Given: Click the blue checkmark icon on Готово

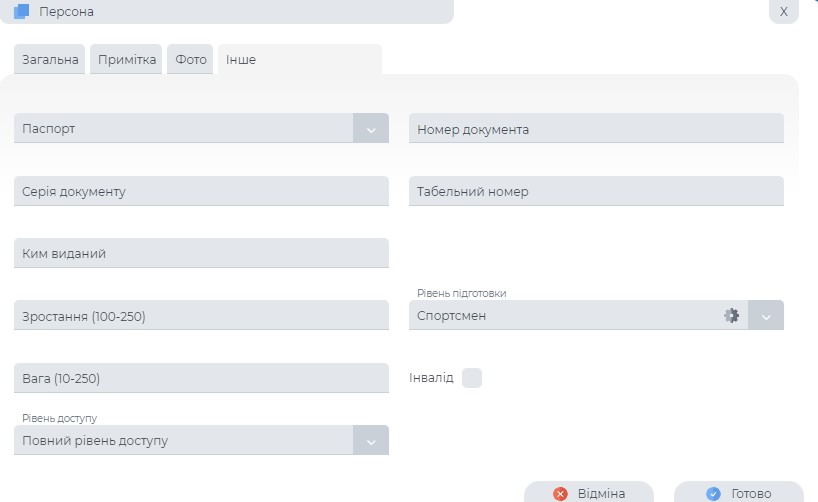Looking at the screenshot, I should [713, 494].
